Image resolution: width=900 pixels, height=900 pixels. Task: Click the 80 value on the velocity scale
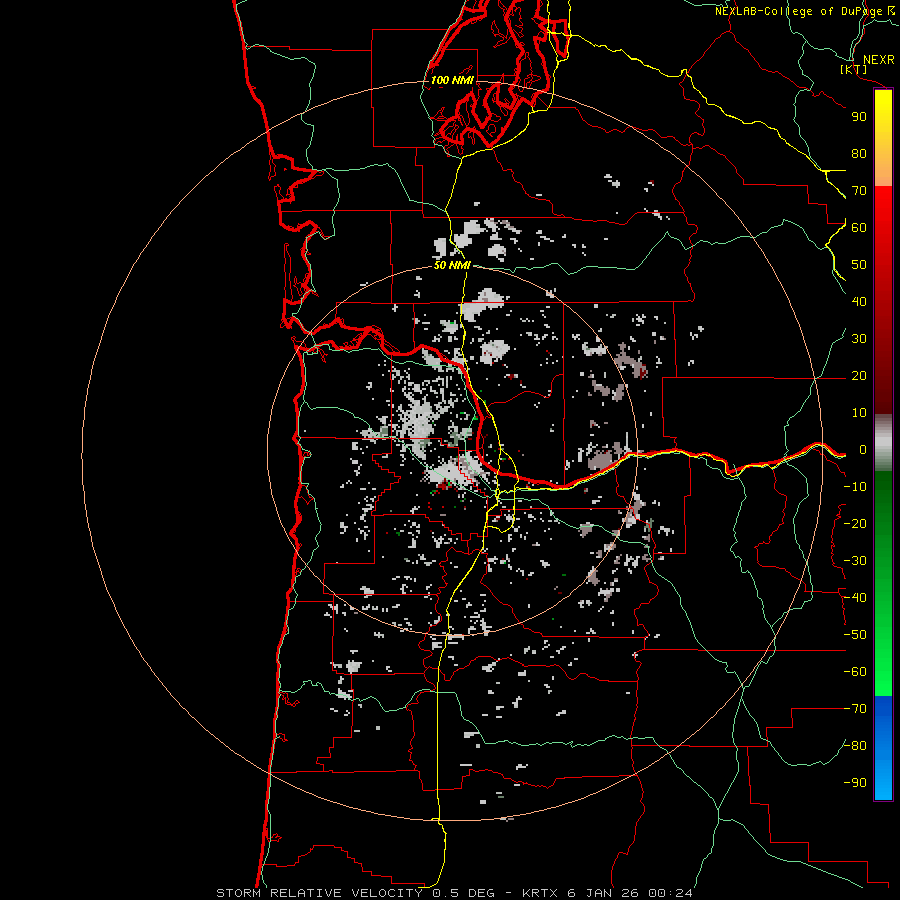point(859,153)
